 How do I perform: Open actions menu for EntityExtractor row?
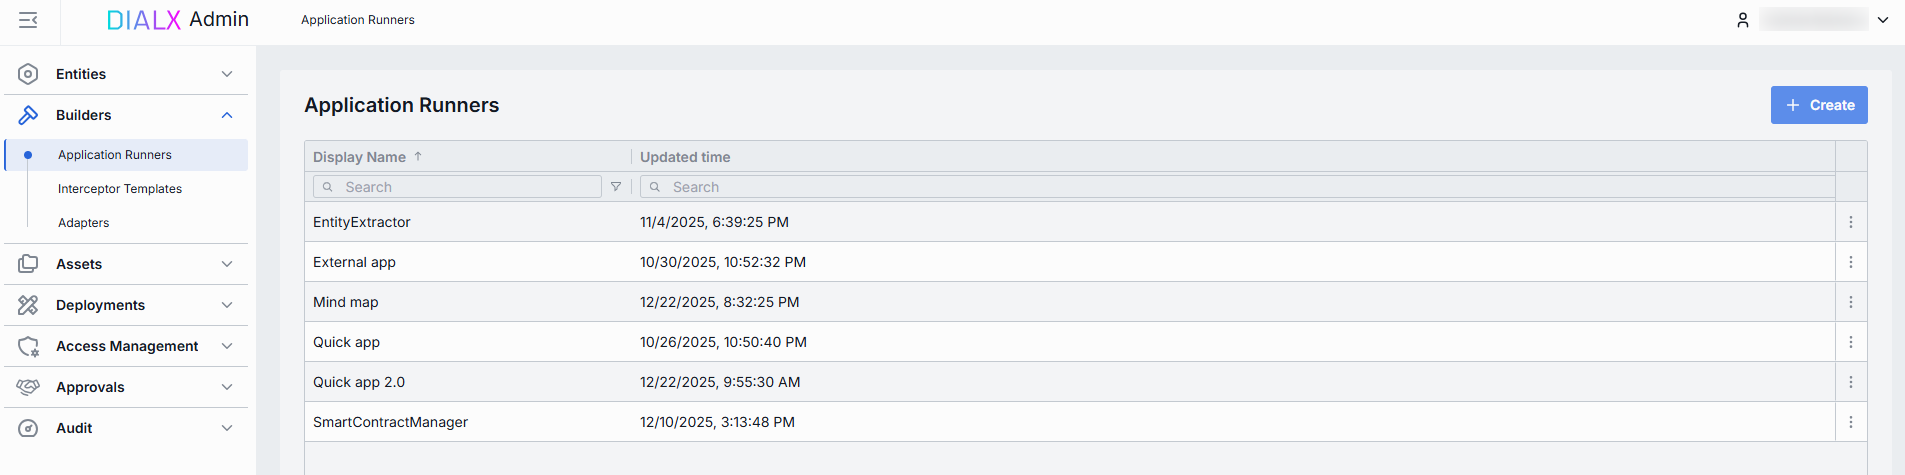(x=1850, y=222)
